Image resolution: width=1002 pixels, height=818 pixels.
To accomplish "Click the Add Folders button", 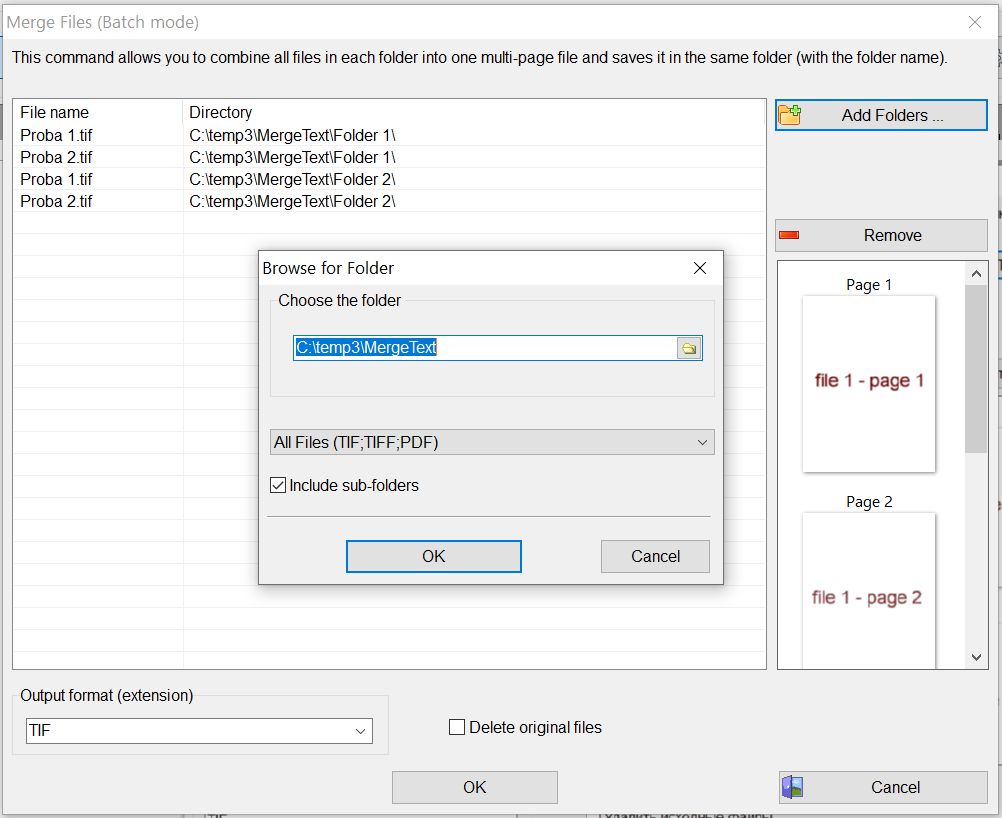I will [x=881, y=115].
